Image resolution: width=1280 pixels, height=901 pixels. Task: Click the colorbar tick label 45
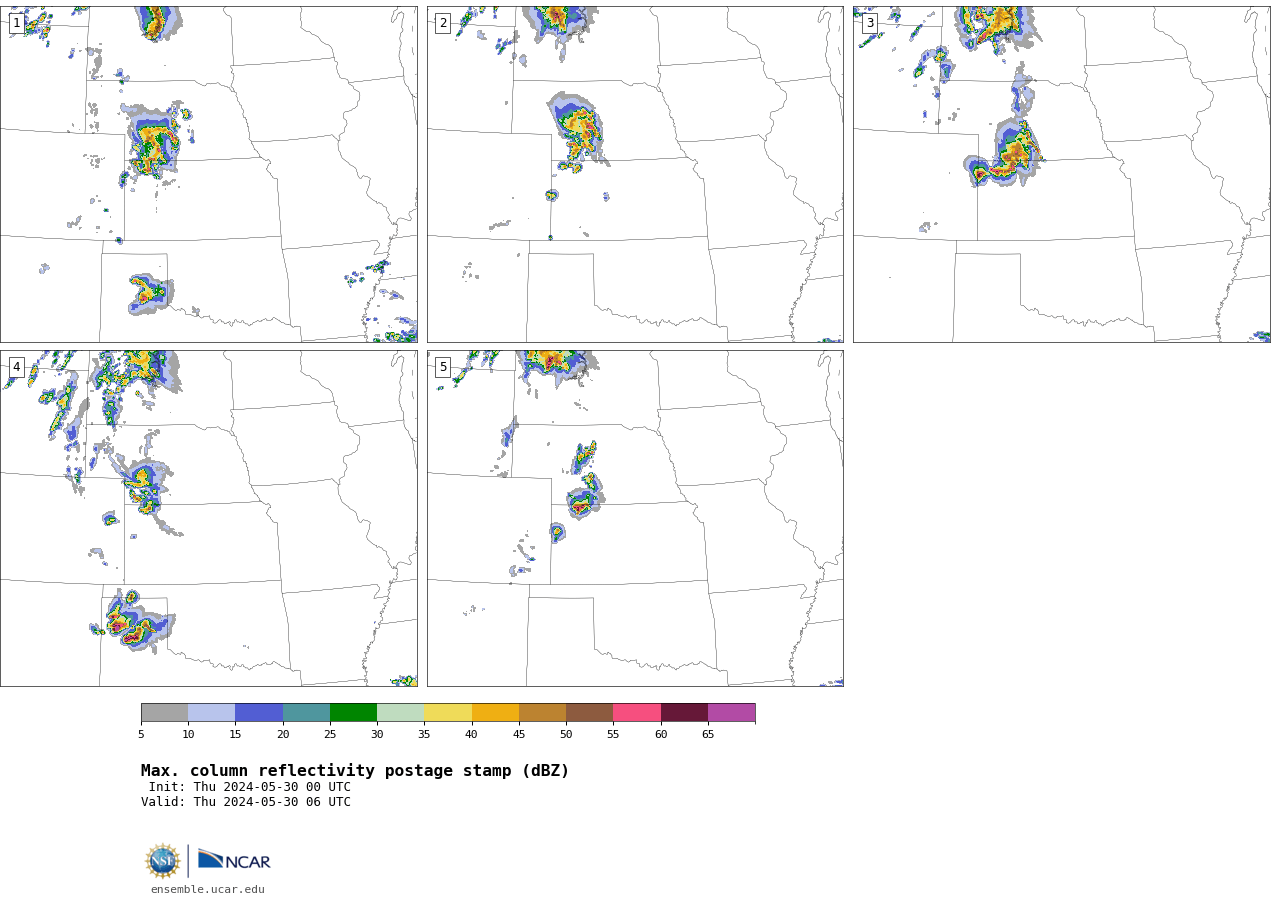coord(519,735)
